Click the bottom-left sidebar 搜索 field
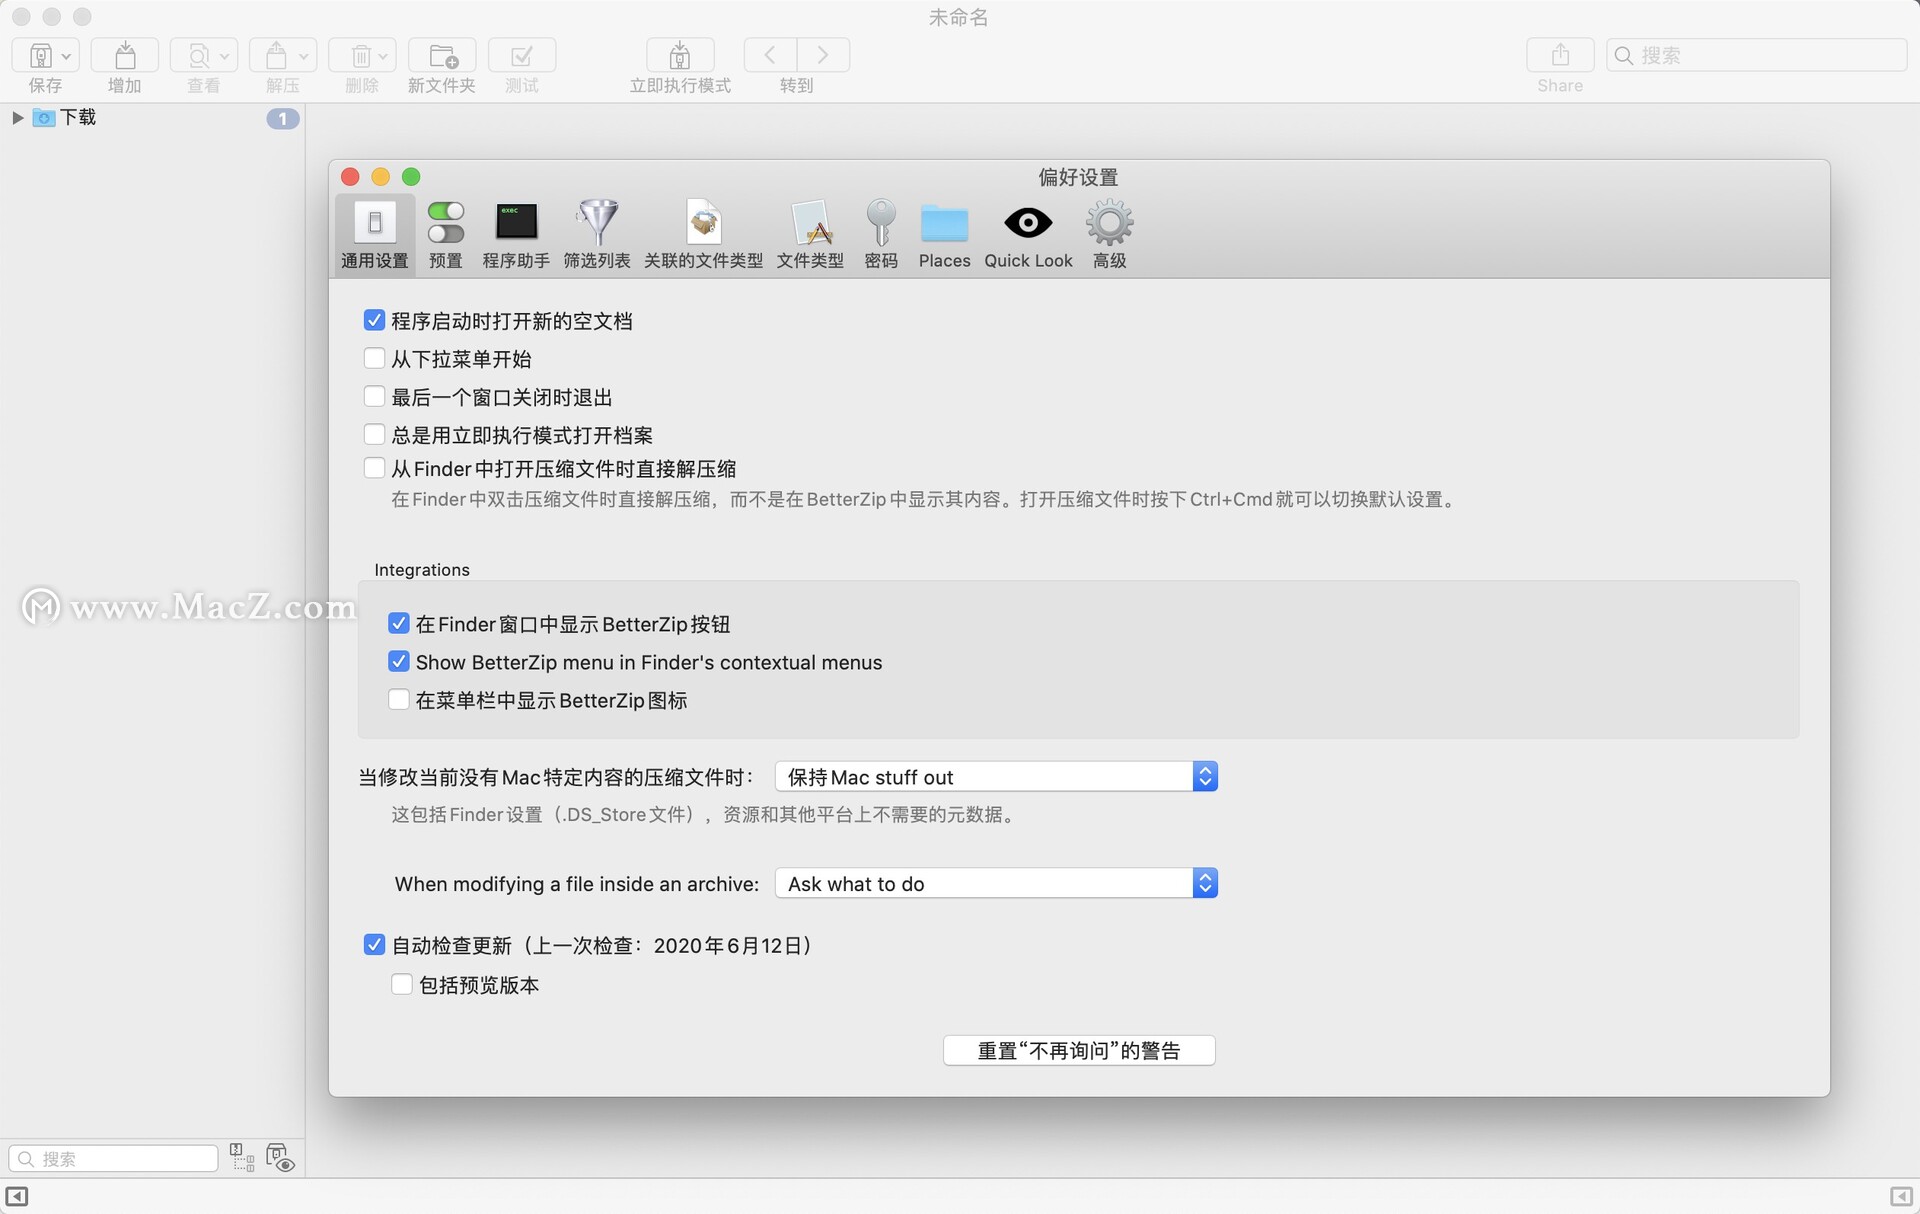The image size is (1920, 1214). [113, 1158]
